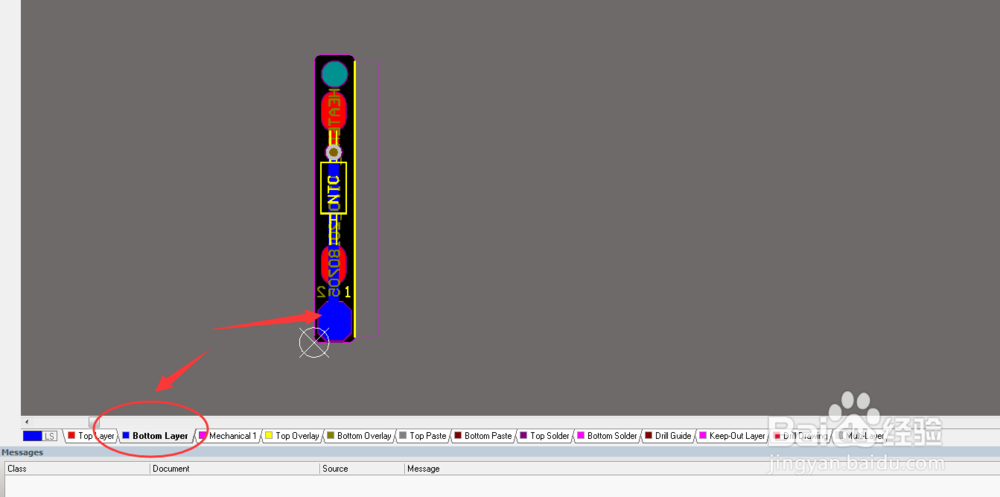1000x497 pixels.
Task: Select the teal round pad at the top
Action: pyautogui.click(x=334, y=74)
